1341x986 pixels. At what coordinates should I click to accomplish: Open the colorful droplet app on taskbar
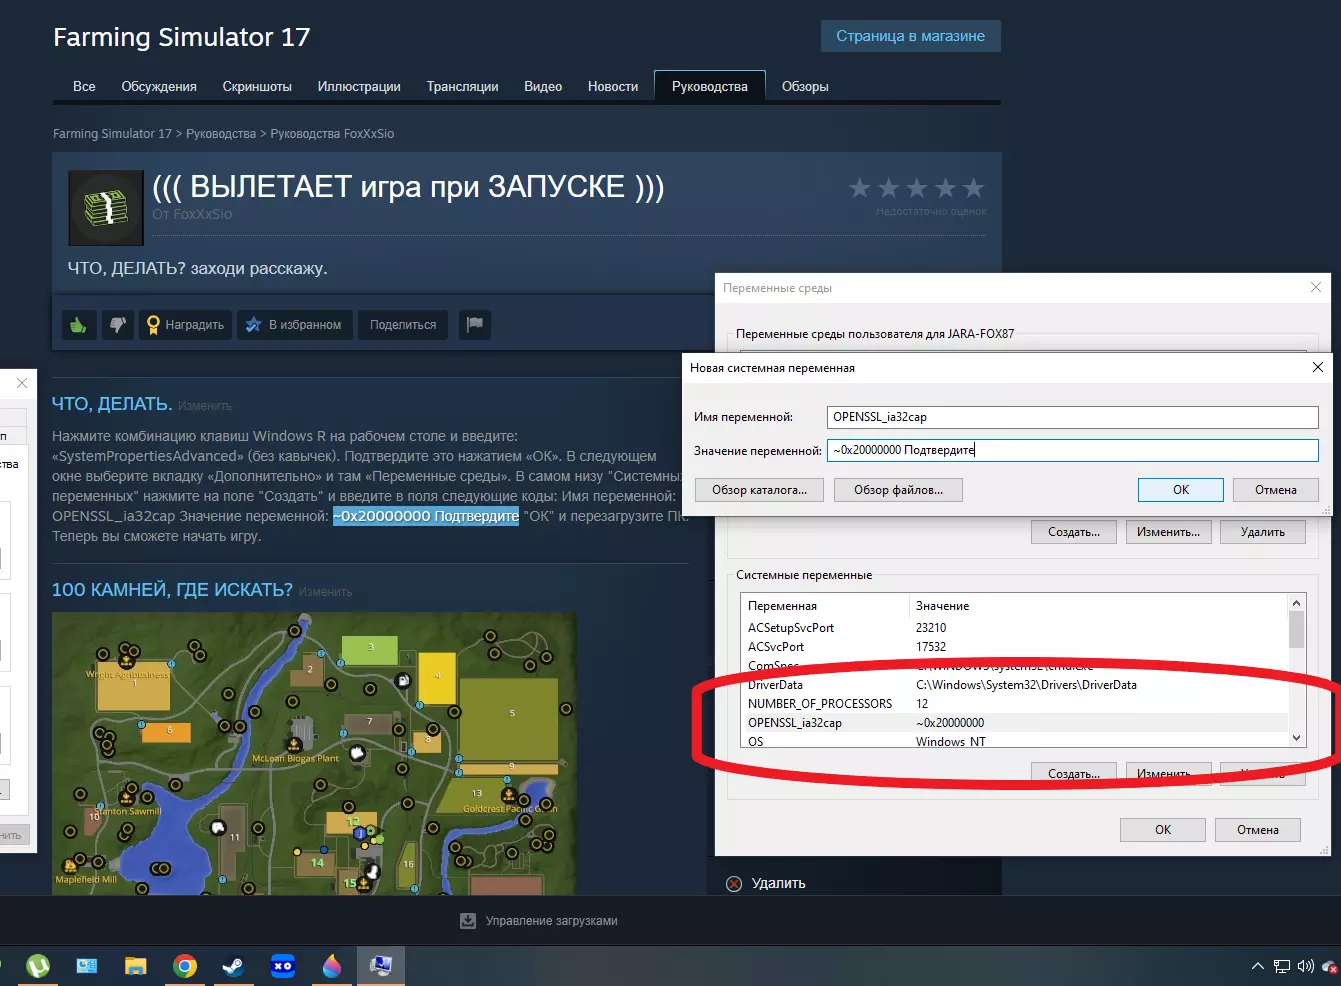point(331,966)
